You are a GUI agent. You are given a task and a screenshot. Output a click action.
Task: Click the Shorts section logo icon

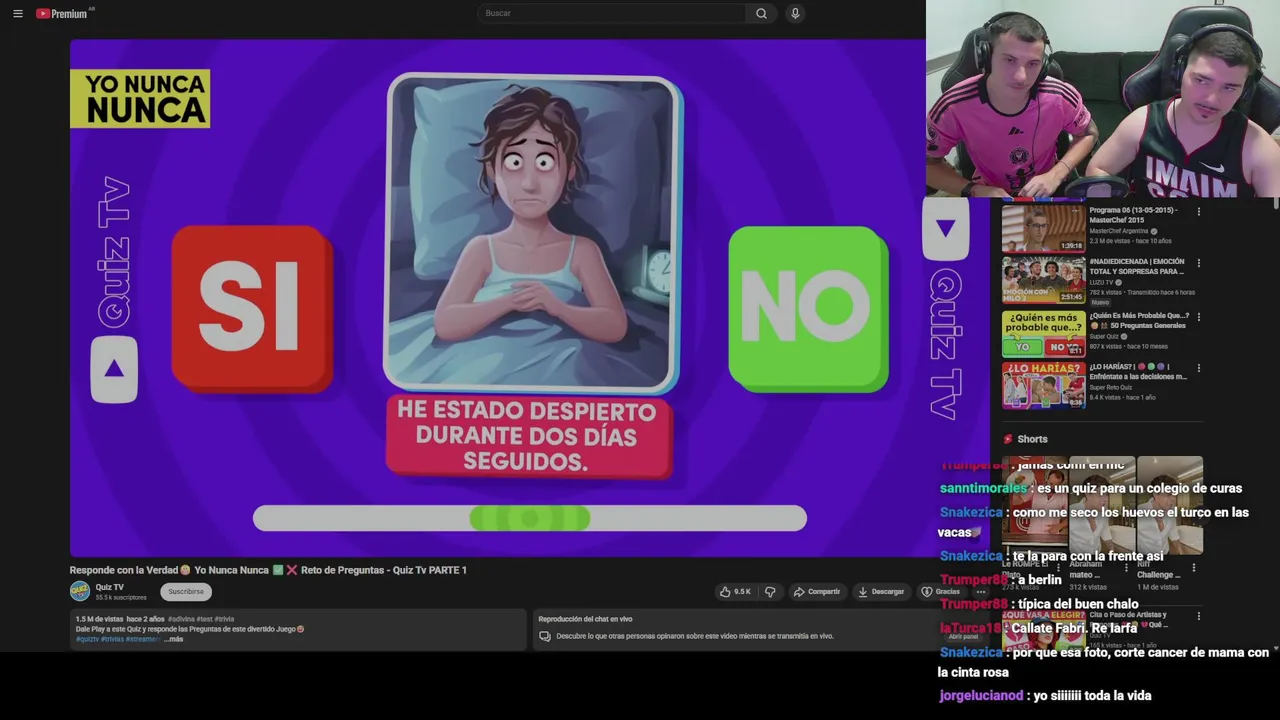click(1008, 439)
